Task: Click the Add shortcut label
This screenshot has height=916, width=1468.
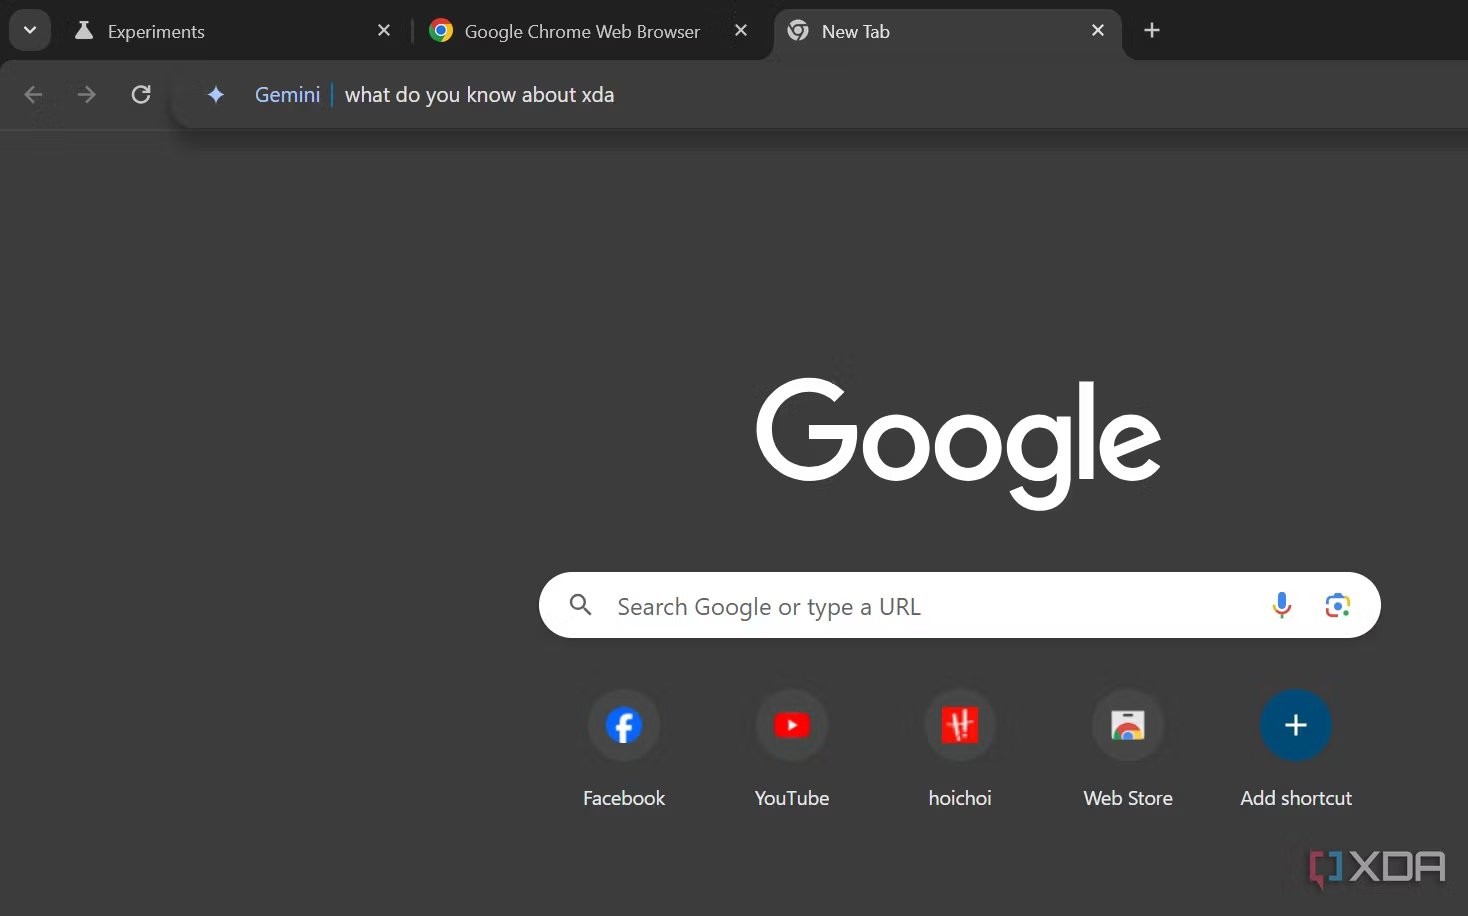Action: (x=1296, y=798)
